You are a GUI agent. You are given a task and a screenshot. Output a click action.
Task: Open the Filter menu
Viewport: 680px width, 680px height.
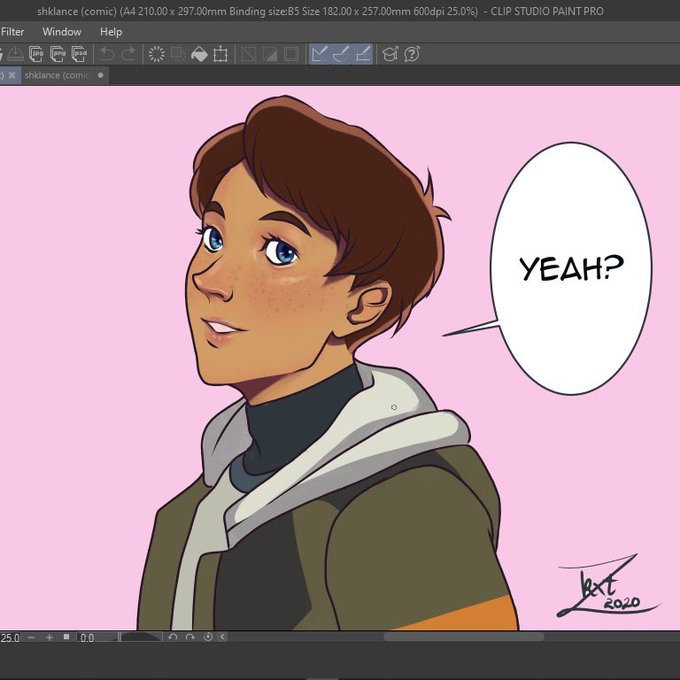click(x=12, y=32)
